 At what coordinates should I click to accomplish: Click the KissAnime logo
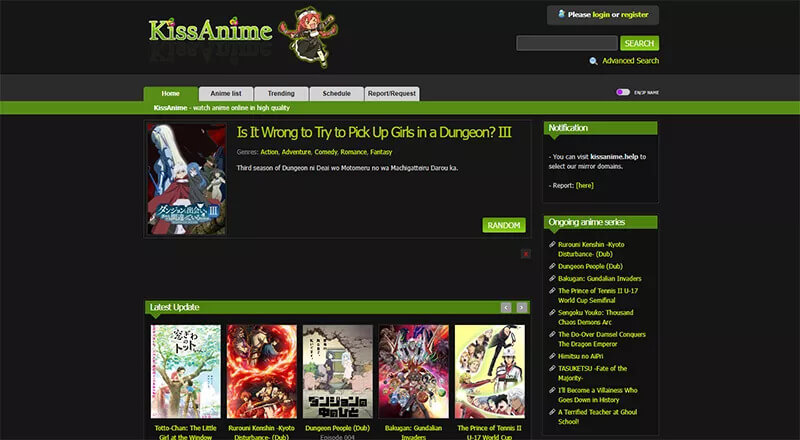click(x=211, y=30)
